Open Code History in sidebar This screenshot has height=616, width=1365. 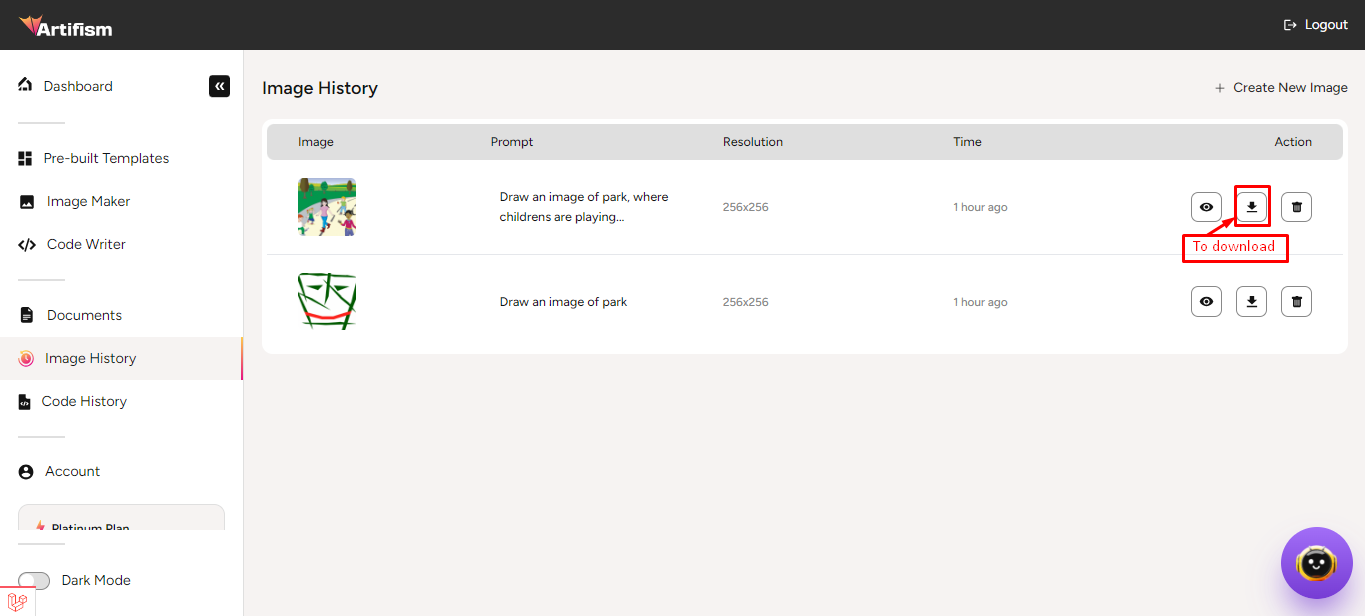[x=84, y=401]
